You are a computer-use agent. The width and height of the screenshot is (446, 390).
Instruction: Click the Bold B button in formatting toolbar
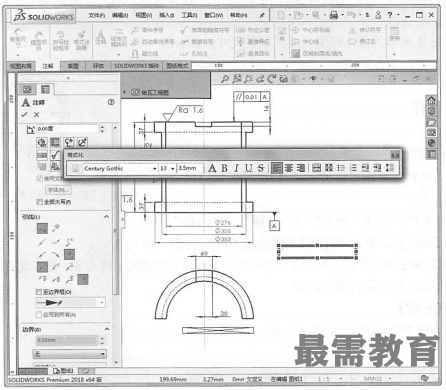224,168
